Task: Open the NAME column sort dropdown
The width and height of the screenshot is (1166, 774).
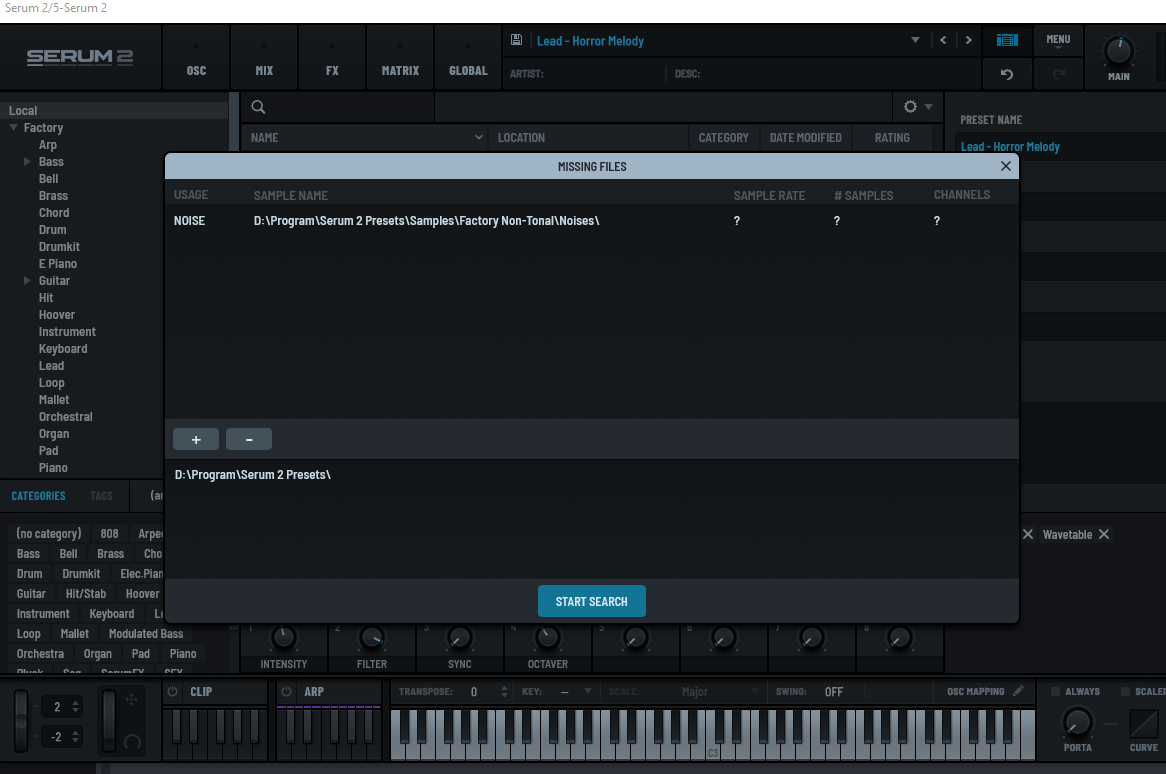Action: (478, 138)
